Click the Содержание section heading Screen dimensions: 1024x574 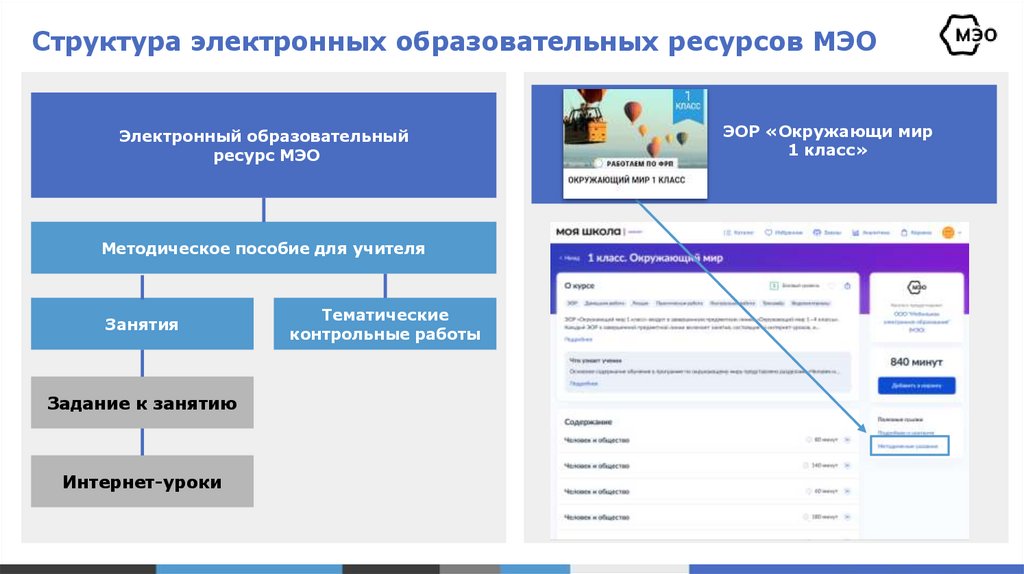(x=588, y=422)
